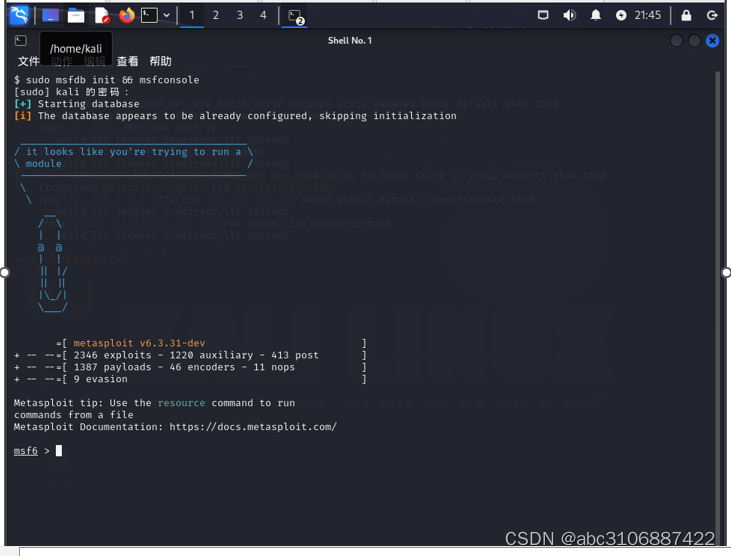Viewport: 731px width, 556px height.
Task: Launch the text editor panel icon
Action: [x=102, y=16]
